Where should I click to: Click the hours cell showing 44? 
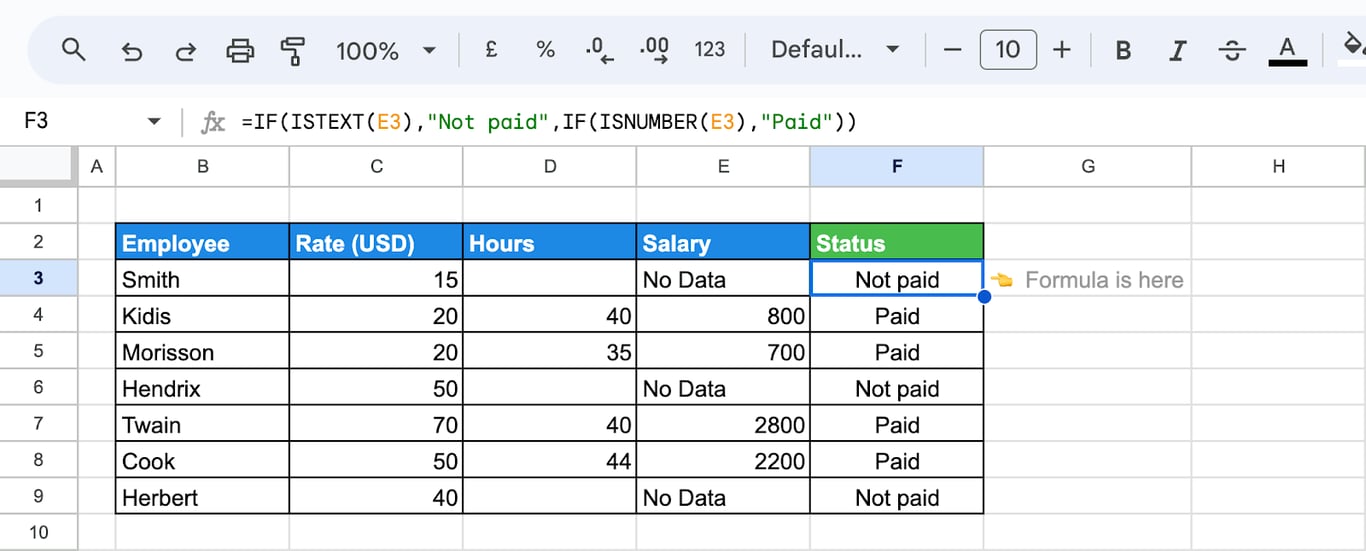(550, 460)
